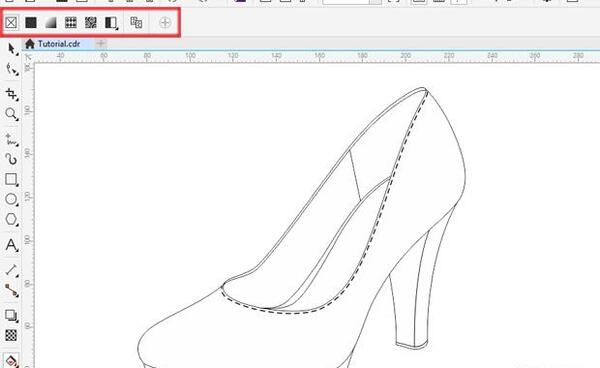Select the Parallel dimension tool

[x=12, y=270]
